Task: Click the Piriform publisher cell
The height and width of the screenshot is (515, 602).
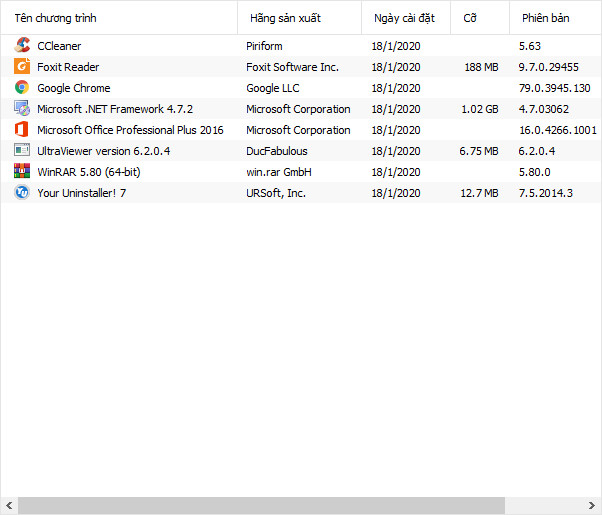Action: 264,46
